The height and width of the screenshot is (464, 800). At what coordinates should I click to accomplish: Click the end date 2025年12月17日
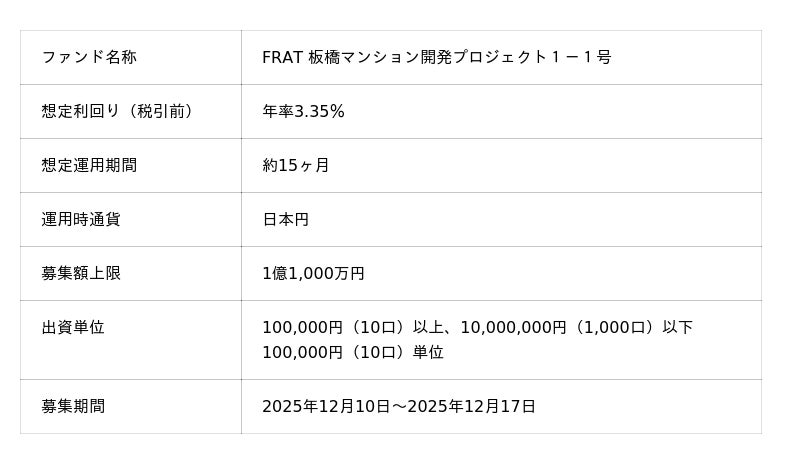[x=471, y=406]
